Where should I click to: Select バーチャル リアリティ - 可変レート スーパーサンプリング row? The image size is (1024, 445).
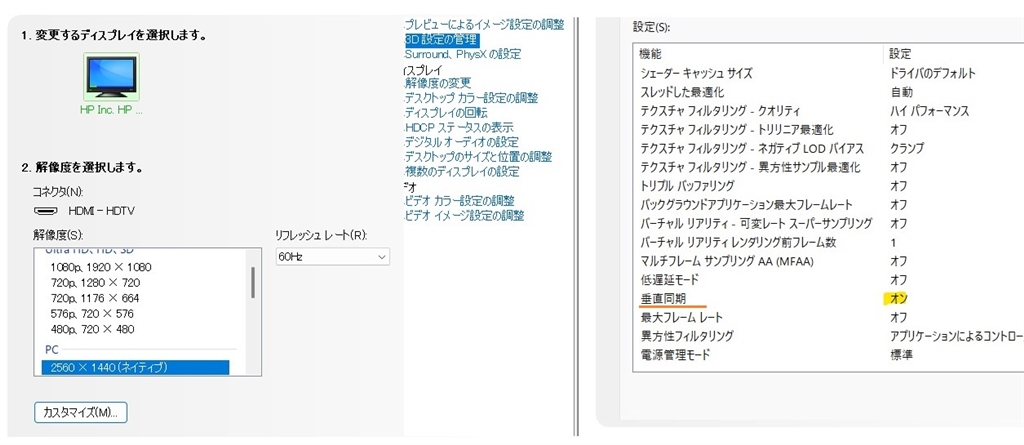pyautogui.click(x=829, y=223)
